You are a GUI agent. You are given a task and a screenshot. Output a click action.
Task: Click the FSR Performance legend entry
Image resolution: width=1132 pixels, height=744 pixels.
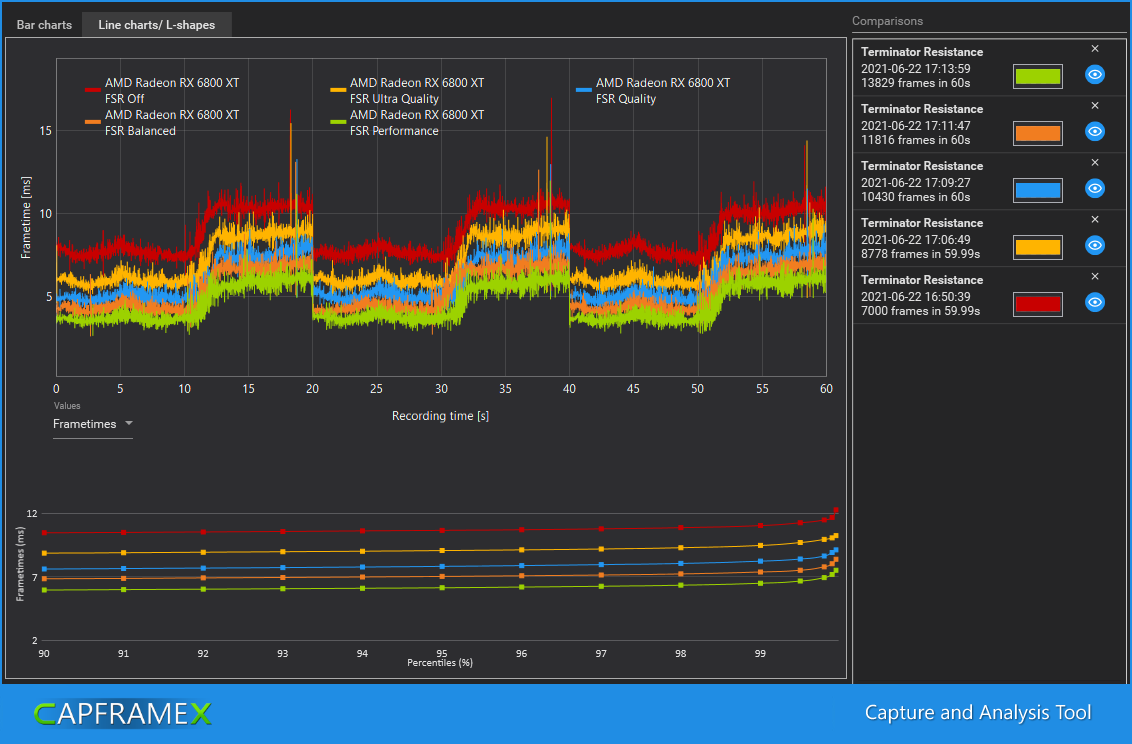(x=407, y=123)
